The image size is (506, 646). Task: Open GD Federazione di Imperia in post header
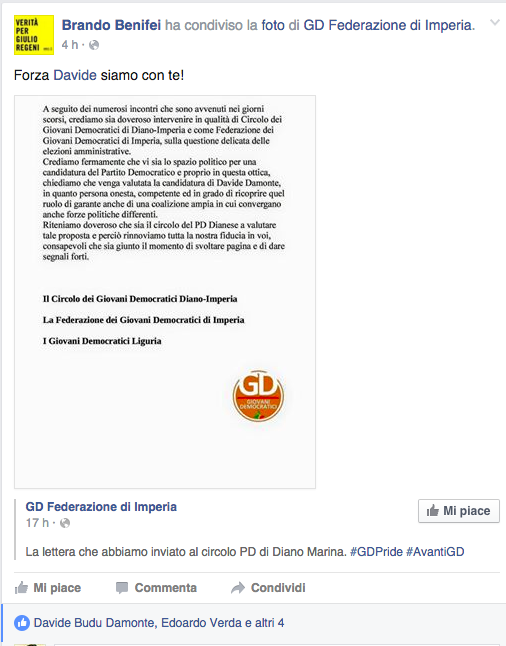pos(389,25)
